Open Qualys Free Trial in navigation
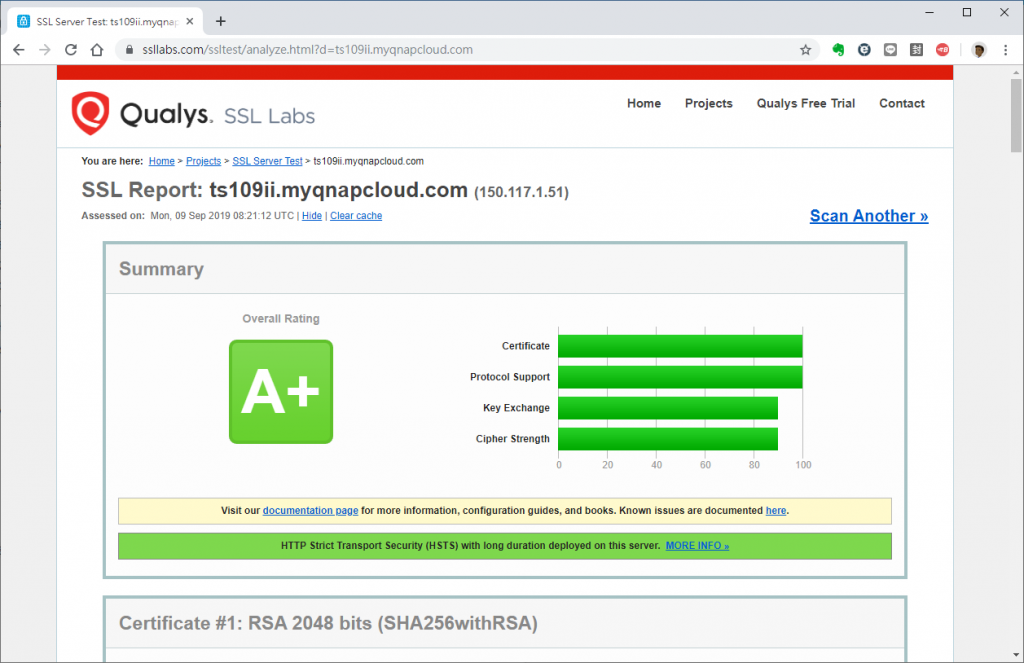Viewport: 1024px width, 663px height. pyautogui.click(x=805, y=103)
